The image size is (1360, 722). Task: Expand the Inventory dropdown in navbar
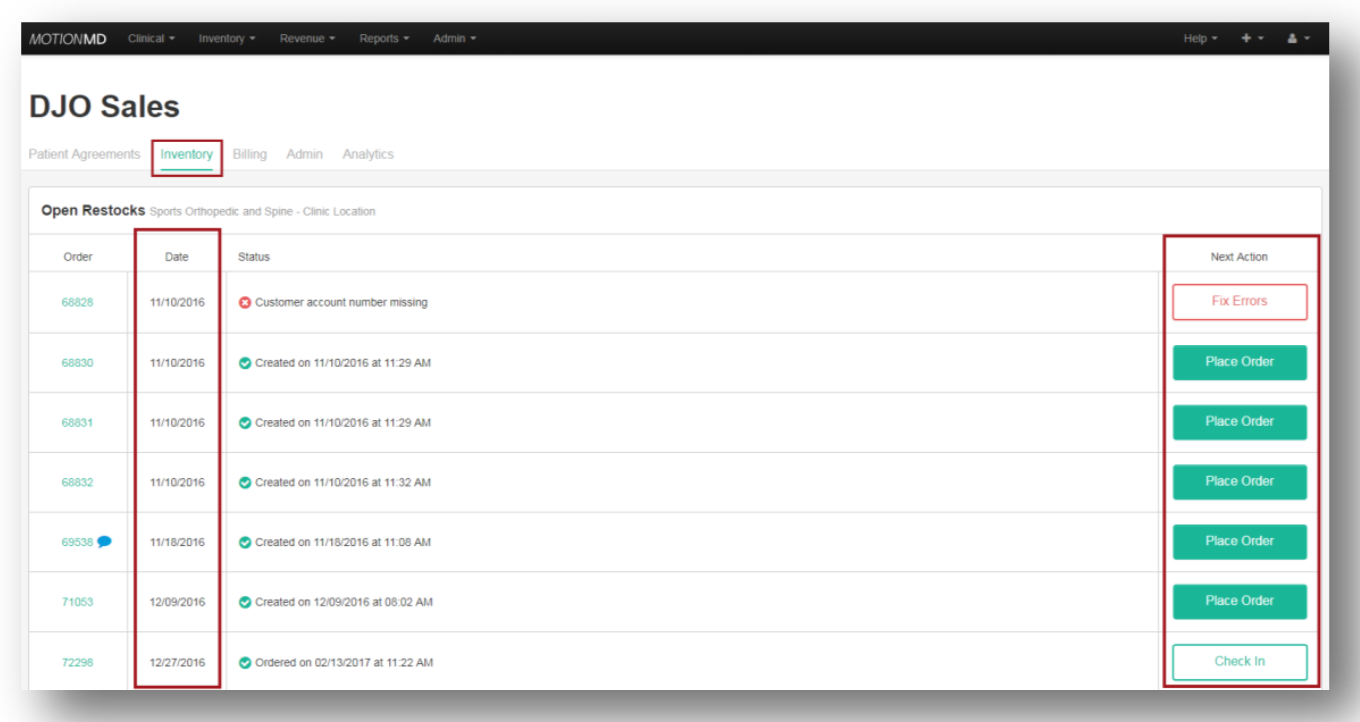click(227, 38)
